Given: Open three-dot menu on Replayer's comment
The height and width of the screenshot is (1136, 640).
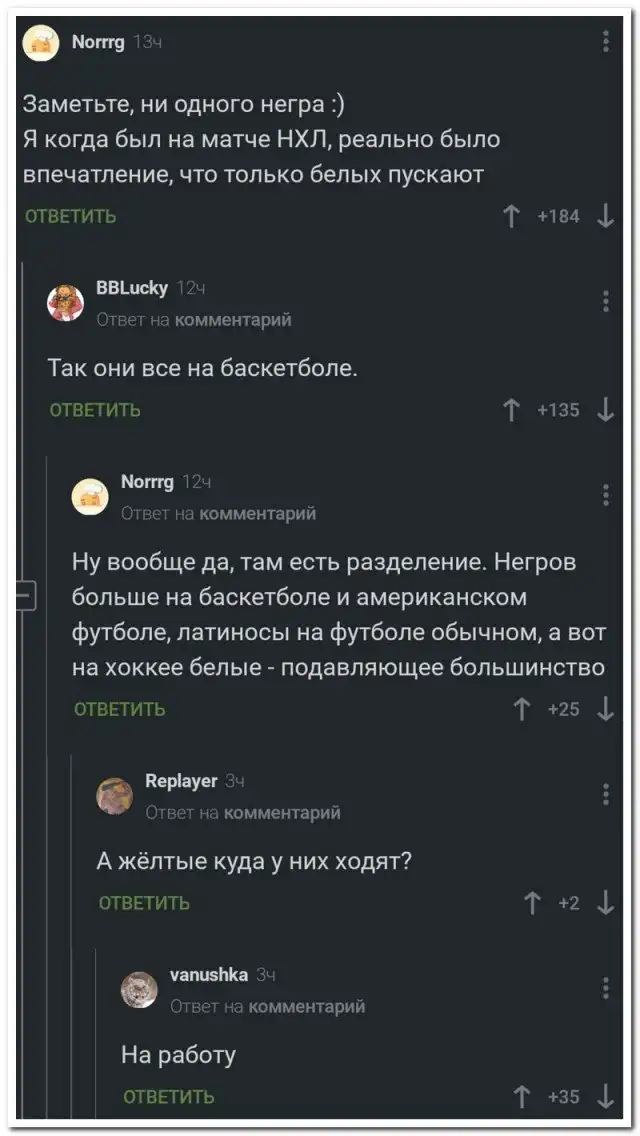Looking at the screenshot, I should (606, 795).
